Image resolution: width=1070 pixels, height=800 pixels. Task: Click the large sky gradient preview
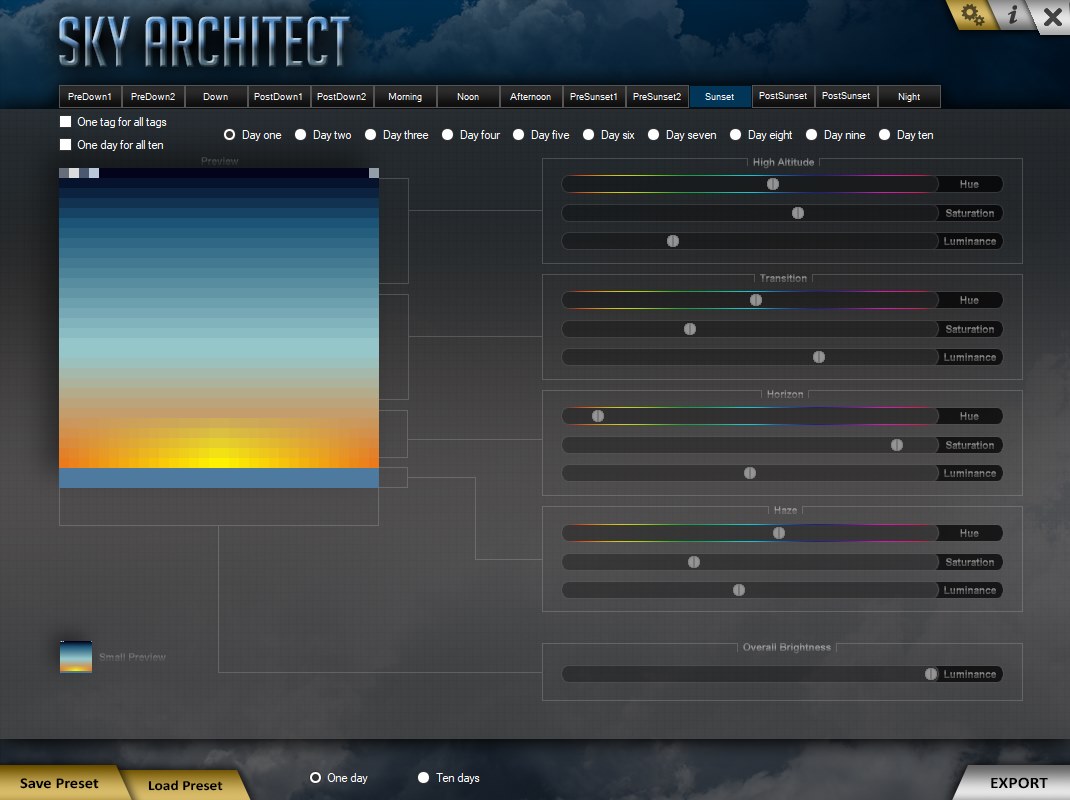[x=219, y=320]
